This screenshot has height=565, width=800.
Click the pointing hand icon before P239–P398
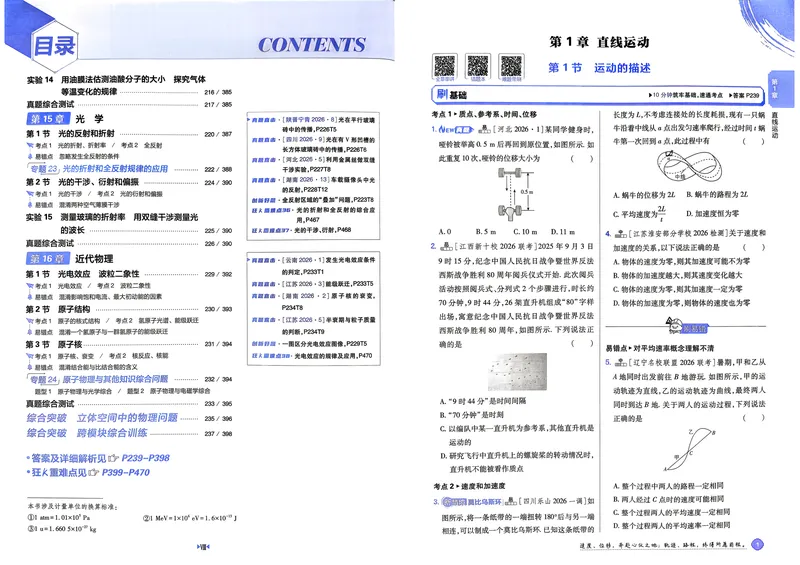(113, 458)
